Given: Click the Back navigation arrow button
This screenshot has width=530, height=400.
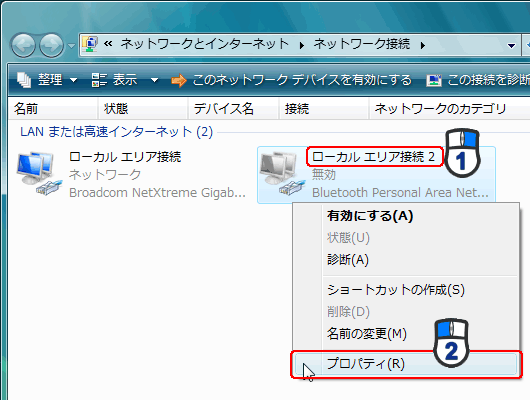Looking at the screenshot, I should click(23, 45).
